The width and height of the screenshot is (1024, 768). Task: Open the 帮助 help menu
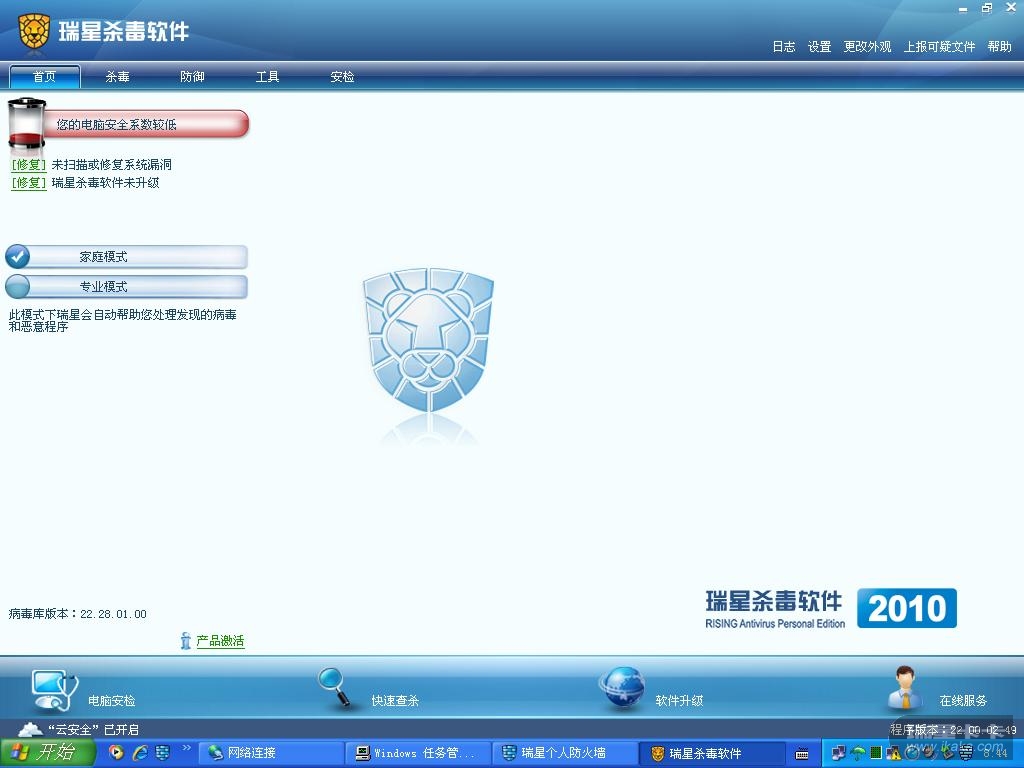click(999, 46)
